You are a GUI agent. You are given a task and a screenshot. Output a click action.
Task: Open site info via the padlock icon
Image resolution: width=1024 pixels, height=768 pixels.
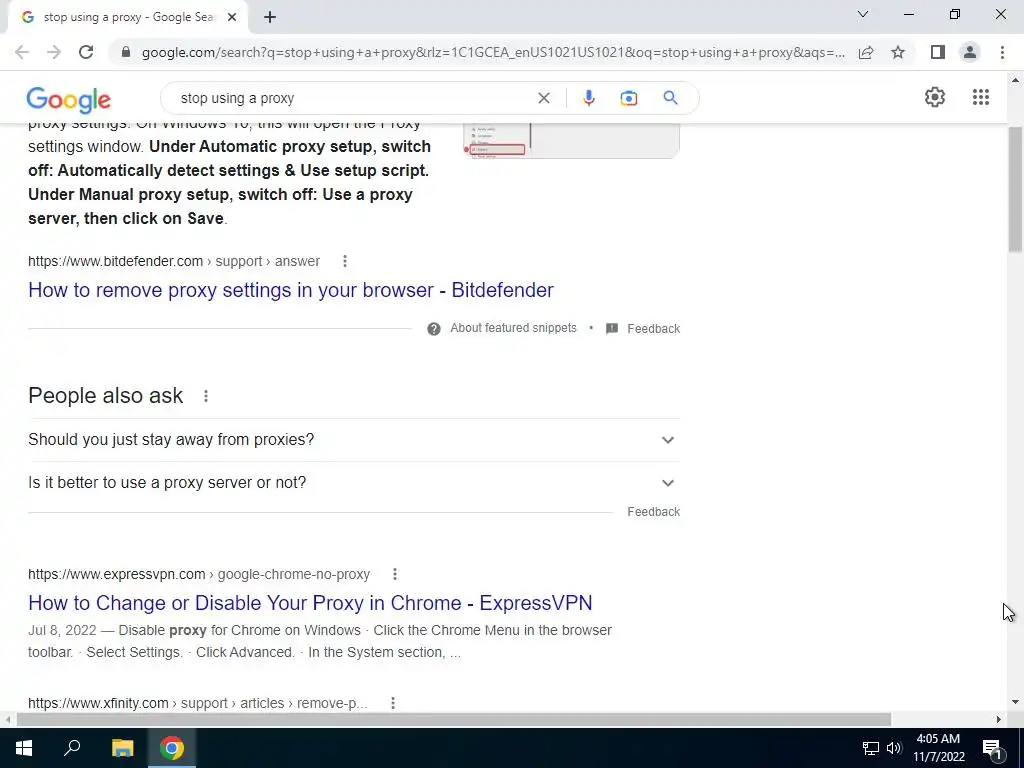tap(126, 52)
